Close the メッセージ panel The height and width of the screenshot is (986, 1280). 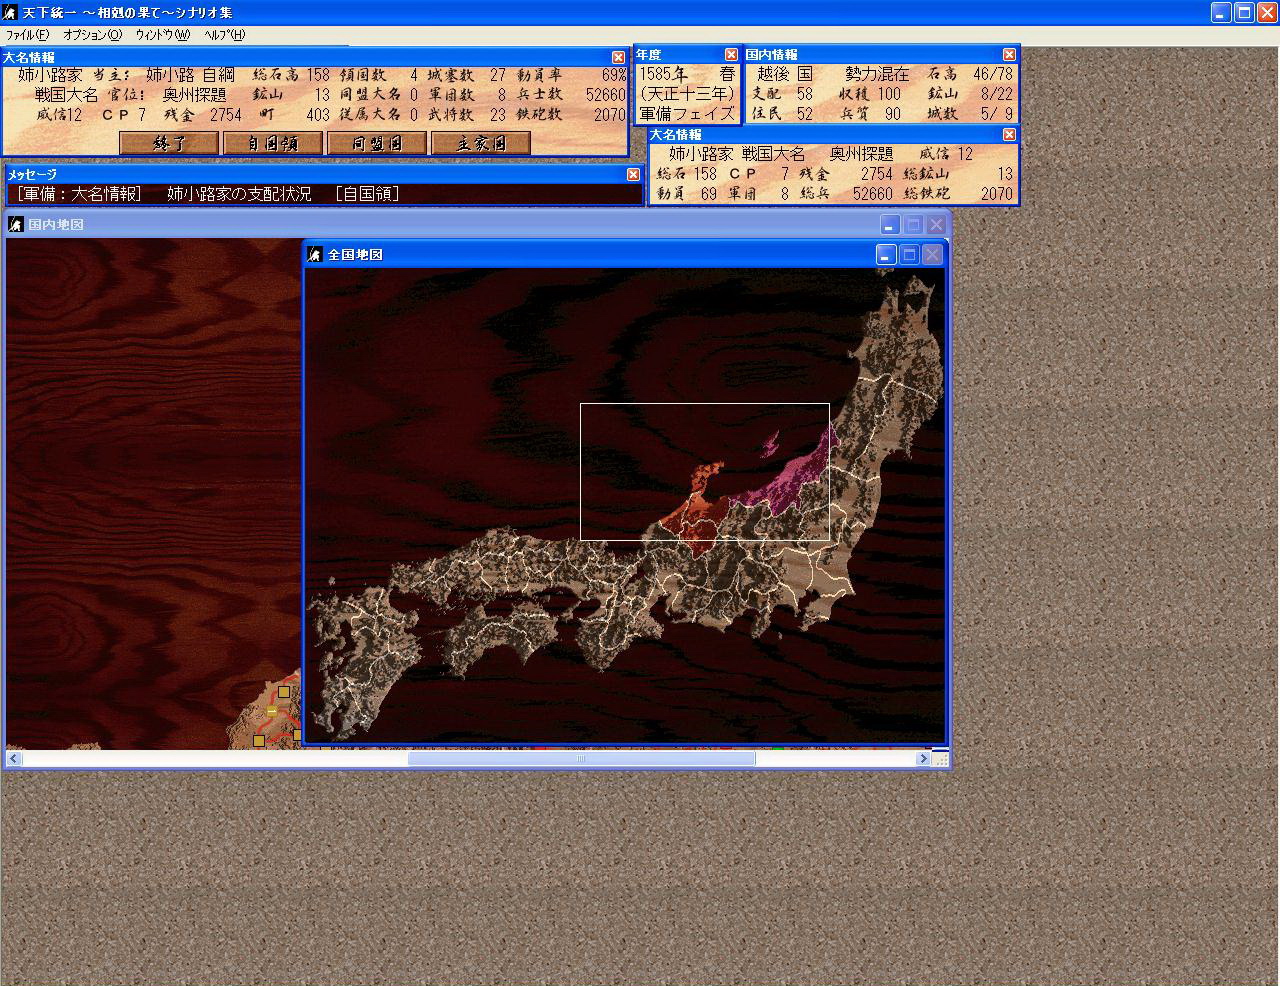(x=633, y=174)
